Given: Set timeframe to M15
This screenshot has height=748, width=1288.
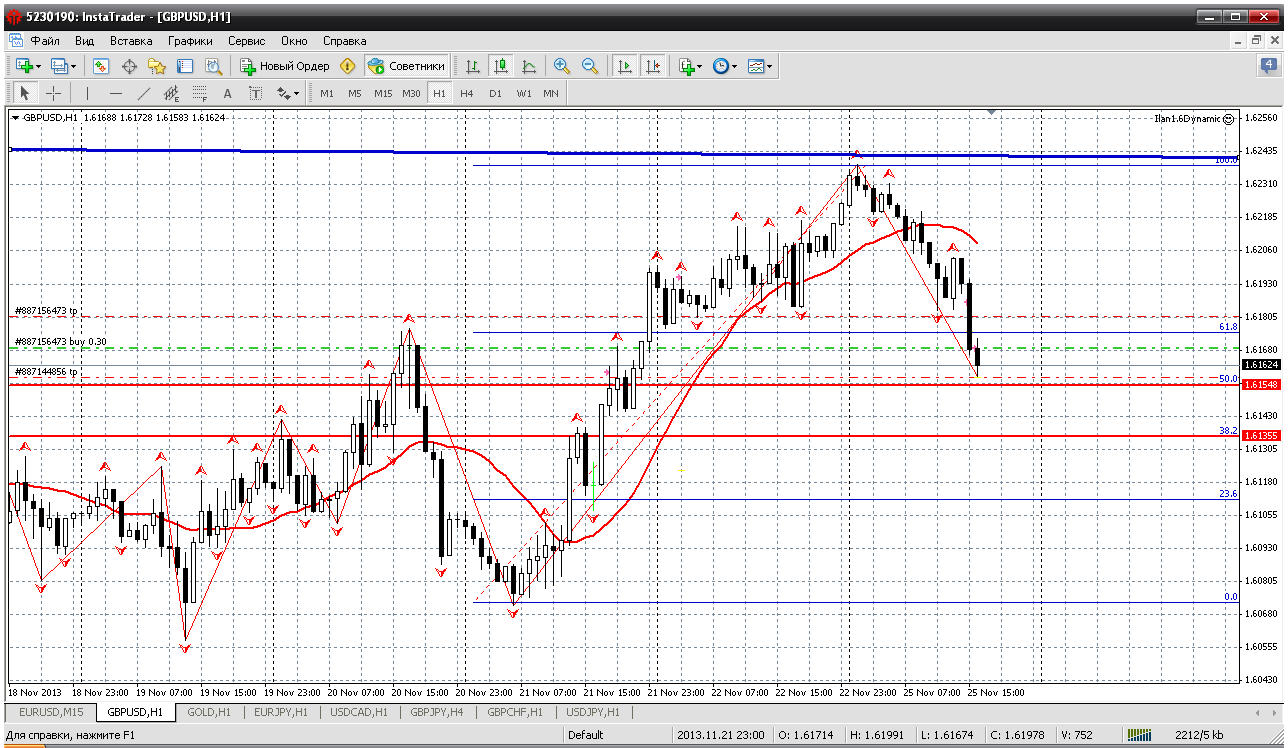Looking at the screenshot, I should 383,93.
